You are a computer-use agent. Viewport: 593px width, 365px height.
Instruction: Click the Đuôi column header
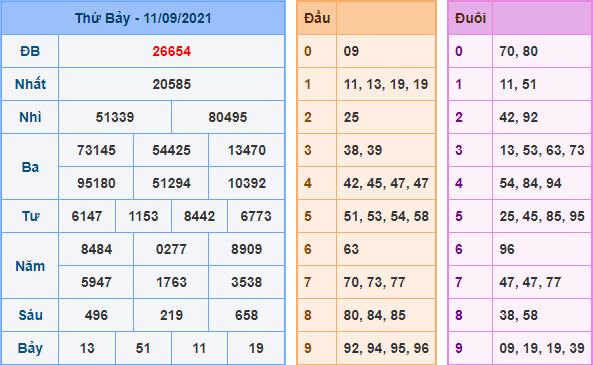point(470,18)
